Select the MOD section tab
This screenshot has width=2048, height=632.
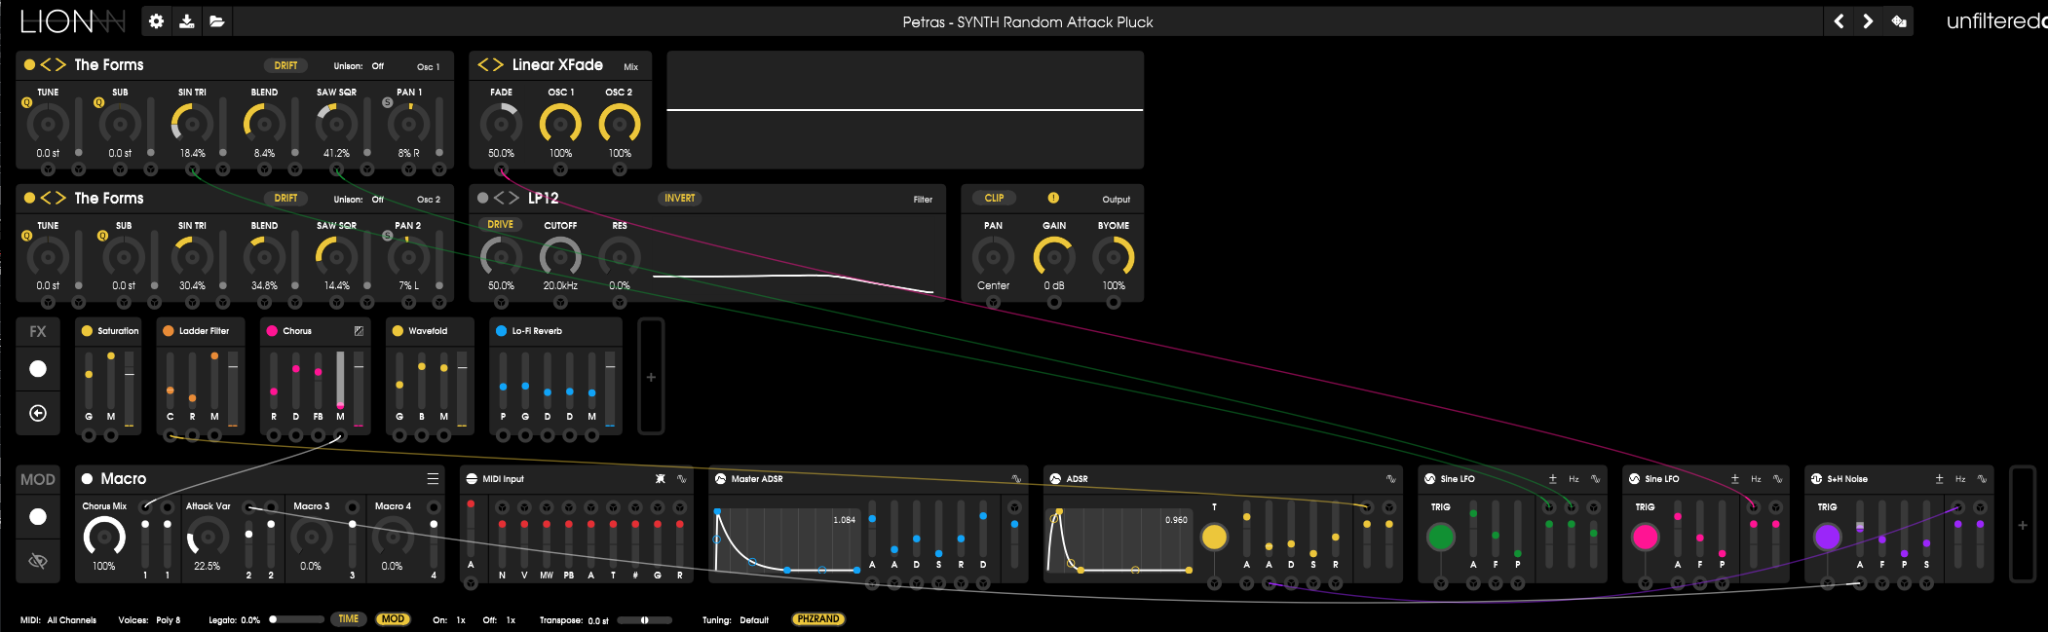[38, 479]
